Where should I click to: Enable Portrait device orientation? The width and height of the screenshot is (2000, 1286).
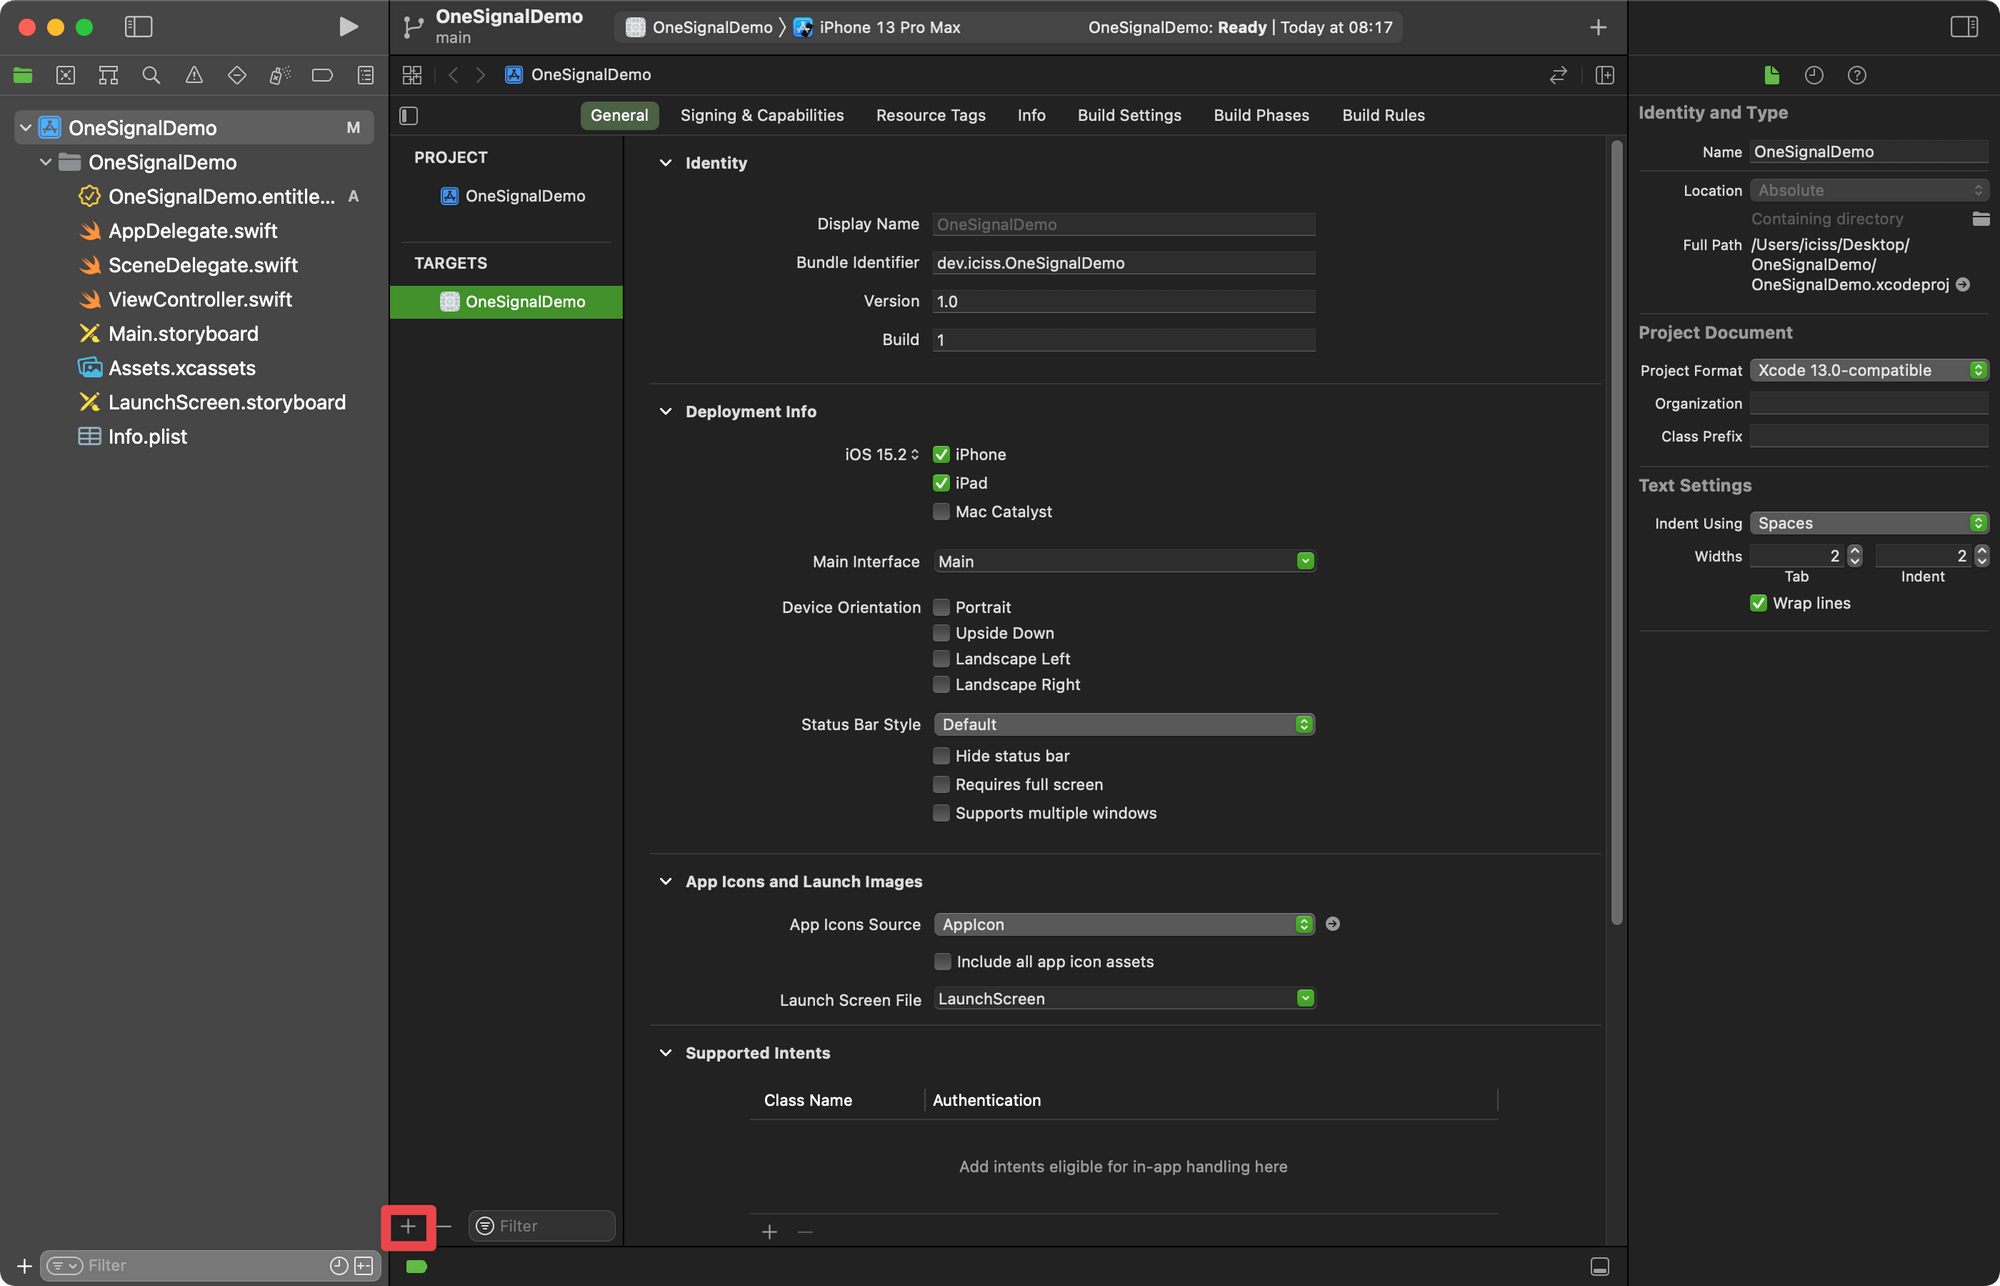click(x=941, y=607)
